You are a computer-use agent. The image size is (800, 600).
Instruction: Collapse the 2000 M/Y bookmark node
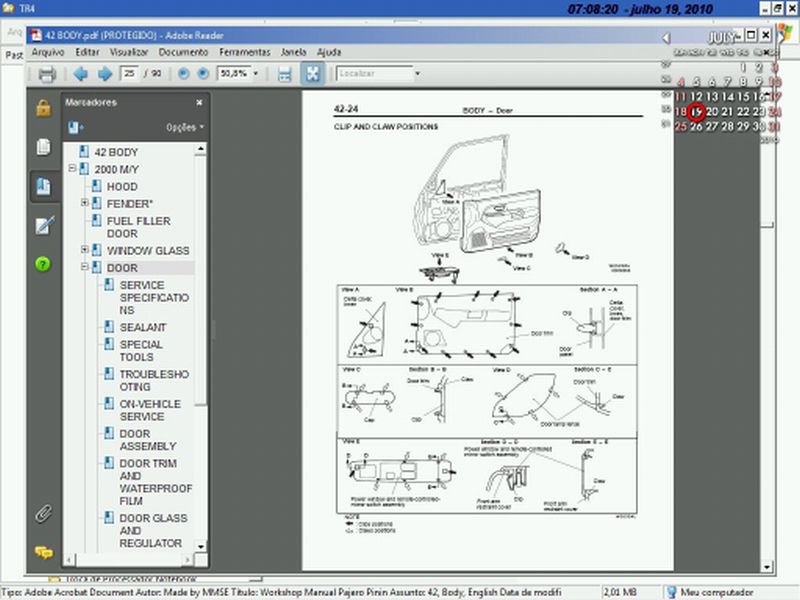pyautogui.click(x=72, y=168)
